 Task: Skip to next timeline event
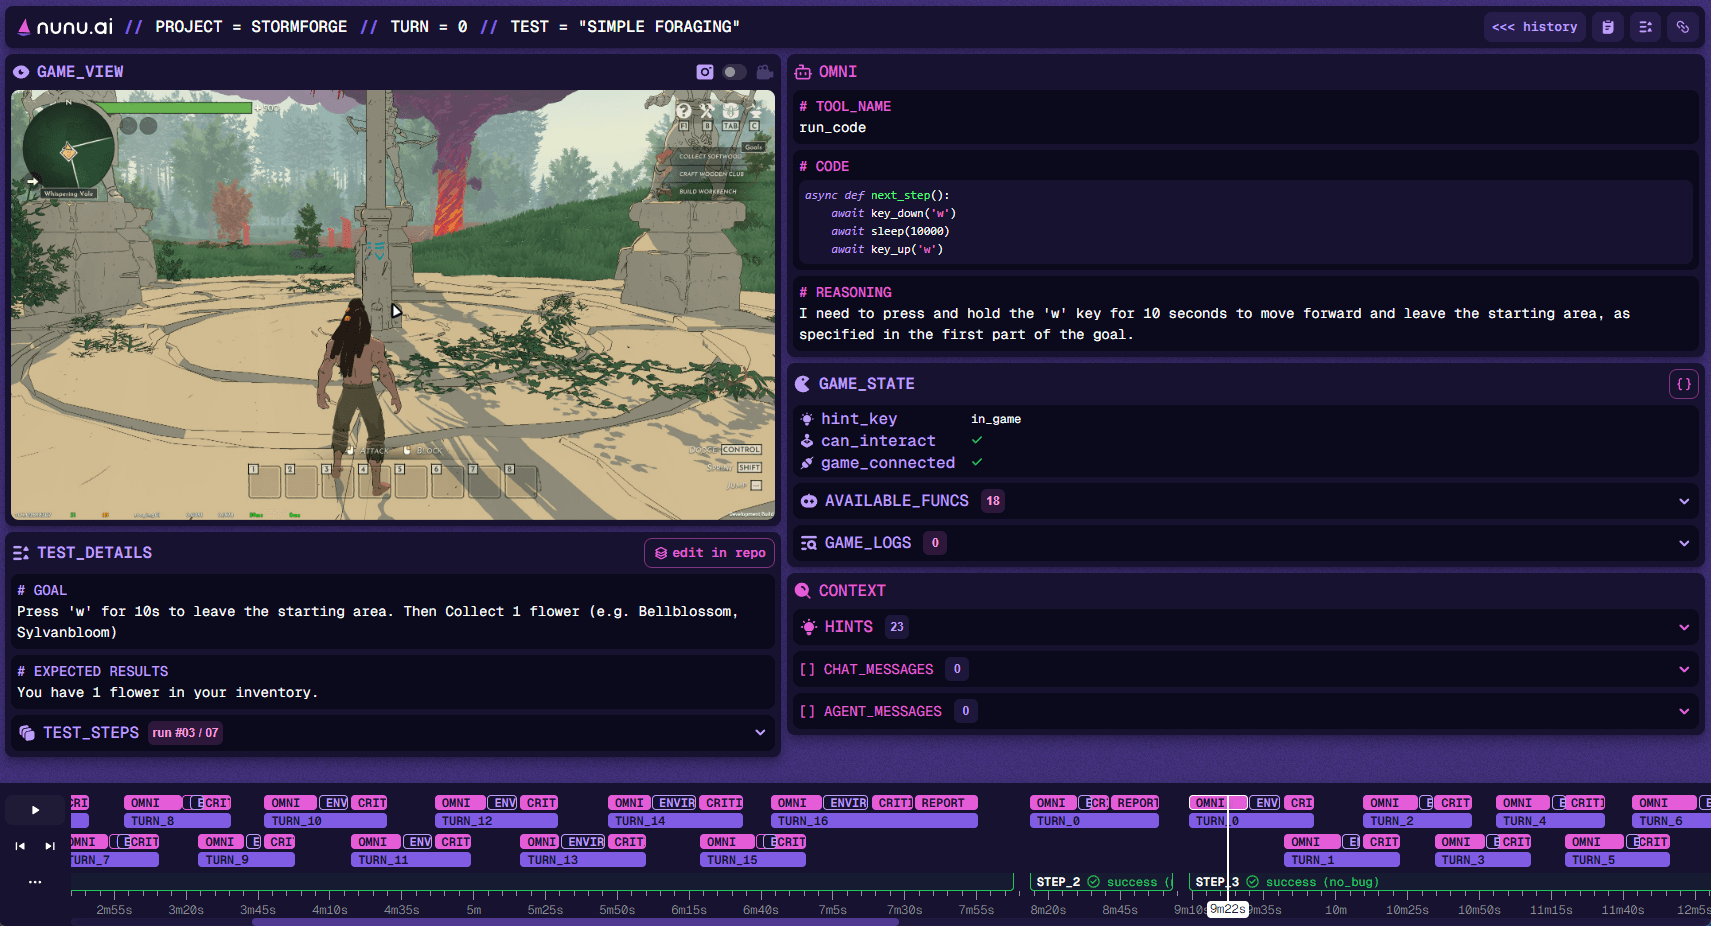[x=50, y=846]
